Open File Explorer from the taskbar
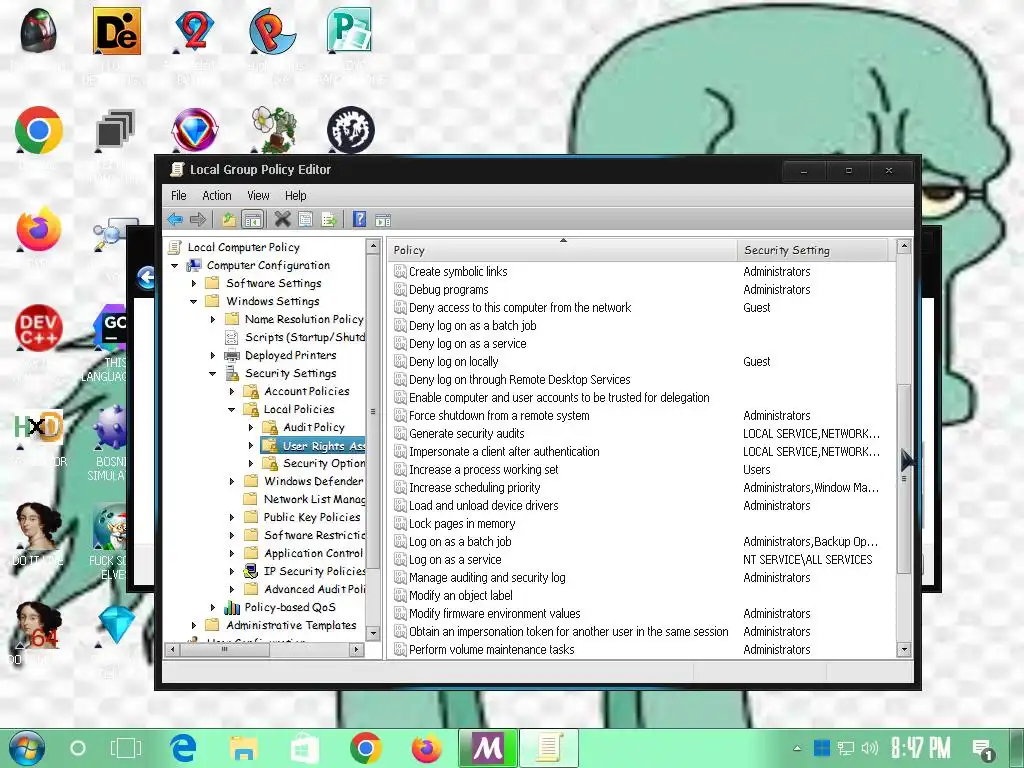Screen dimensions: 1024x768 pos(244,748)
